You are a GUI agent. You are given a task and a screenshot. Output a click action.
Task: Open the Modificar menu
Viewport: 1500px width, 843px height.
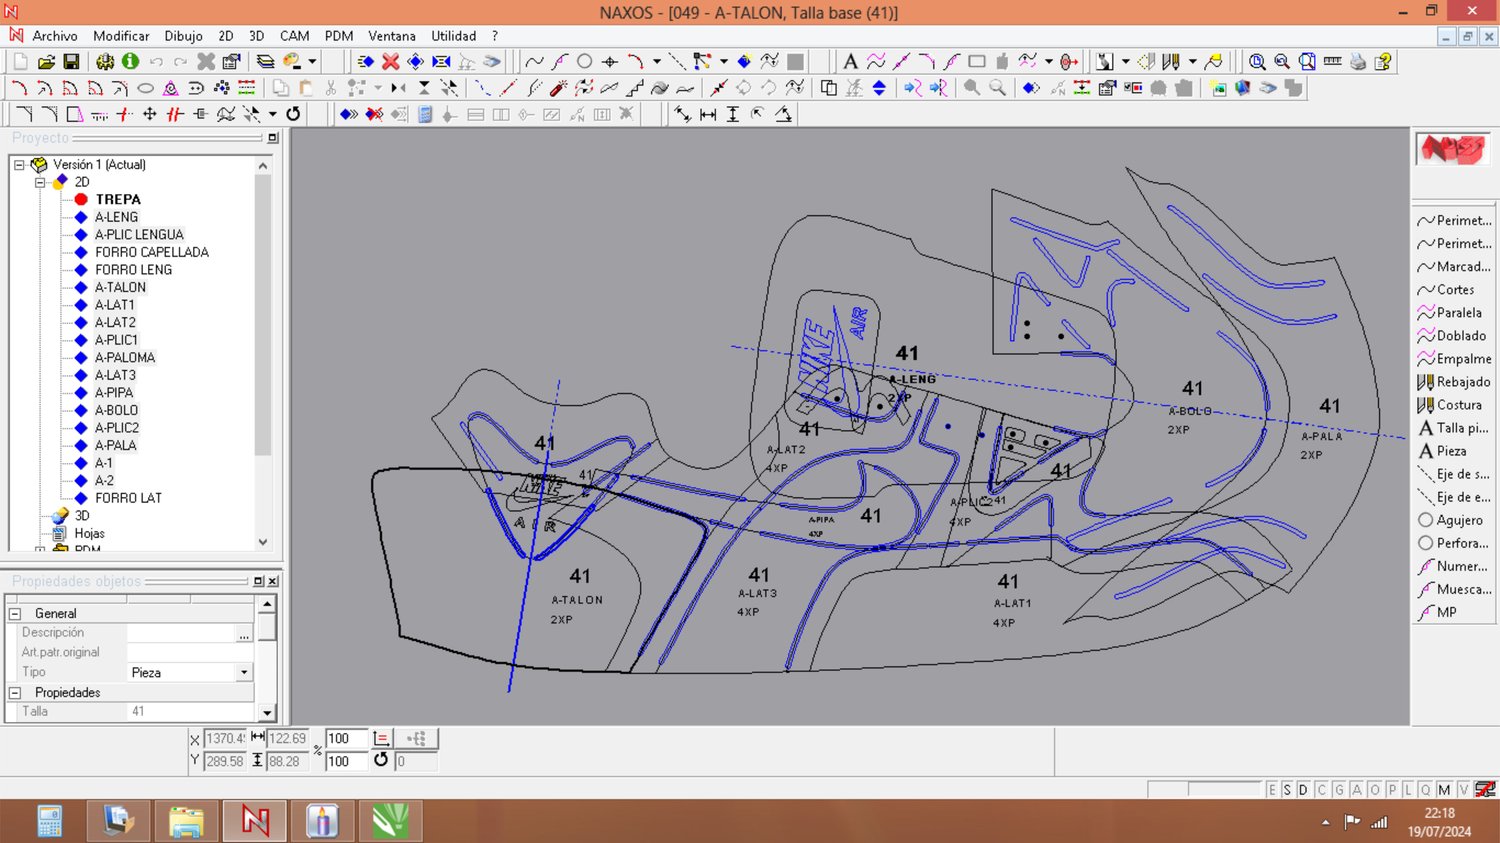(x=121, y=36)
